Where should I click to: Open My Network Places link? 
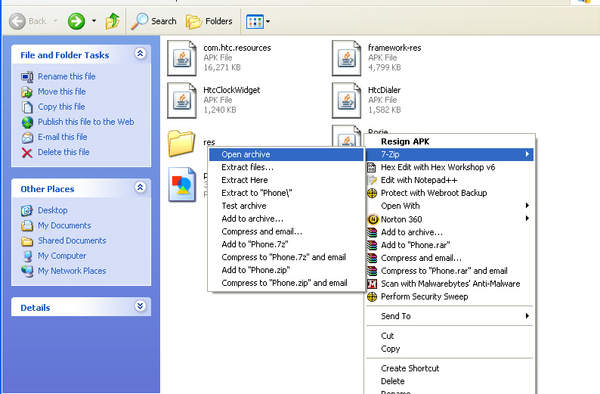72,271
